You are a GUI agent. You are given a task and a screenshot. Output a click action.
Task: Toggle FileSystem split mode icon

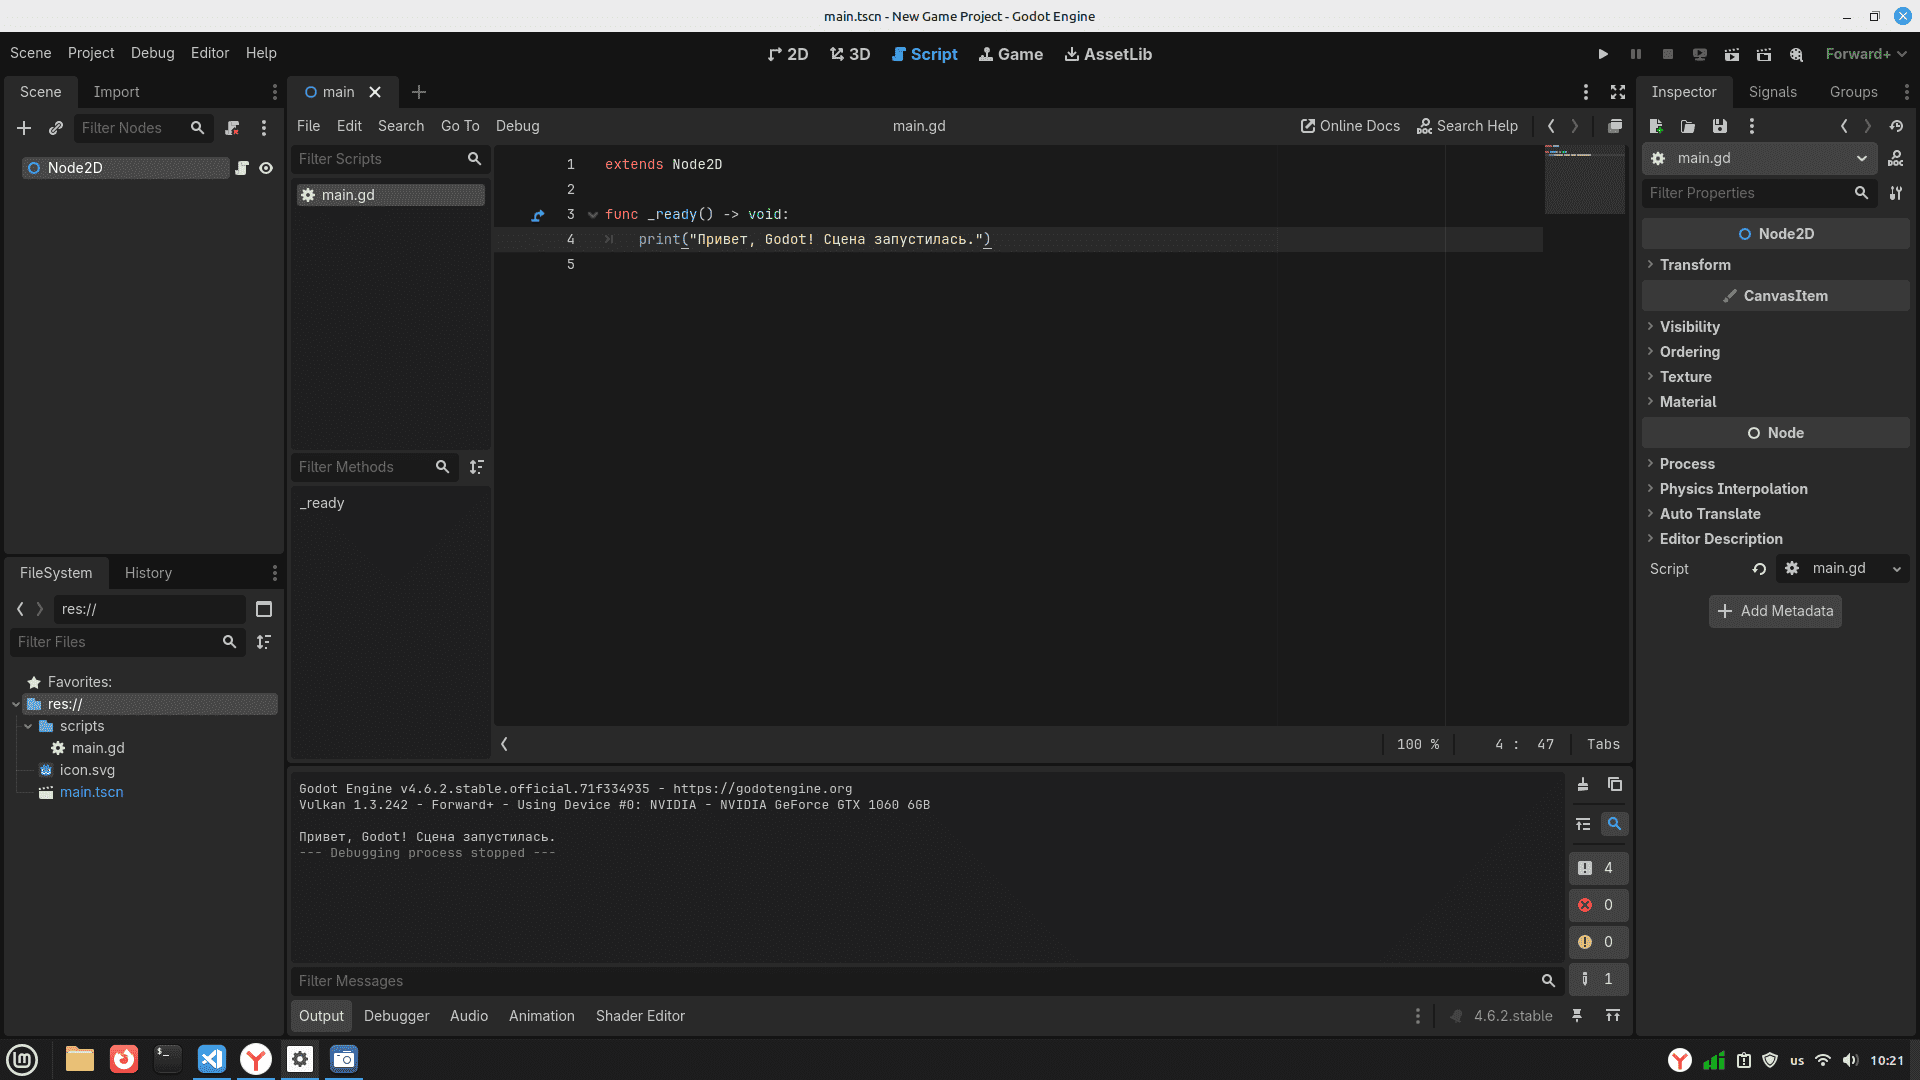click(264, 609)
